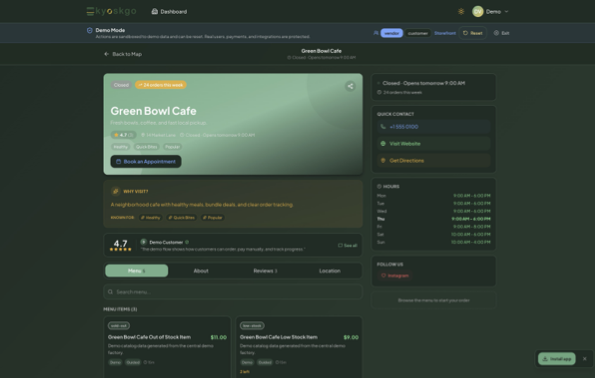Focus the Search menu field
The image size is (595, 378).
tap(233, 292)
